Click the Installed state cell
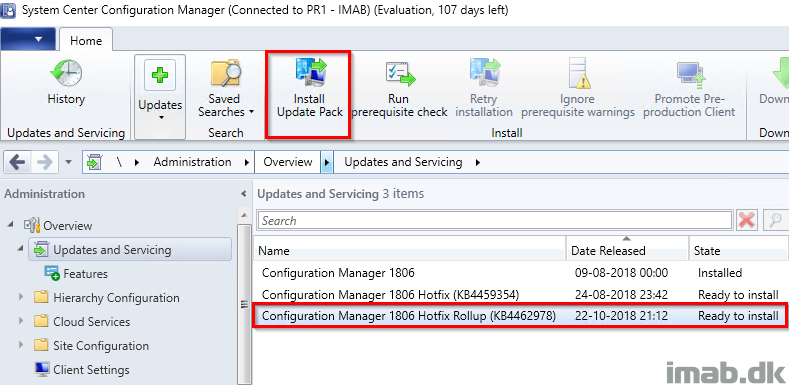Image resolution: width=789 pixels, height=385 pixels. tap(720, 273)
